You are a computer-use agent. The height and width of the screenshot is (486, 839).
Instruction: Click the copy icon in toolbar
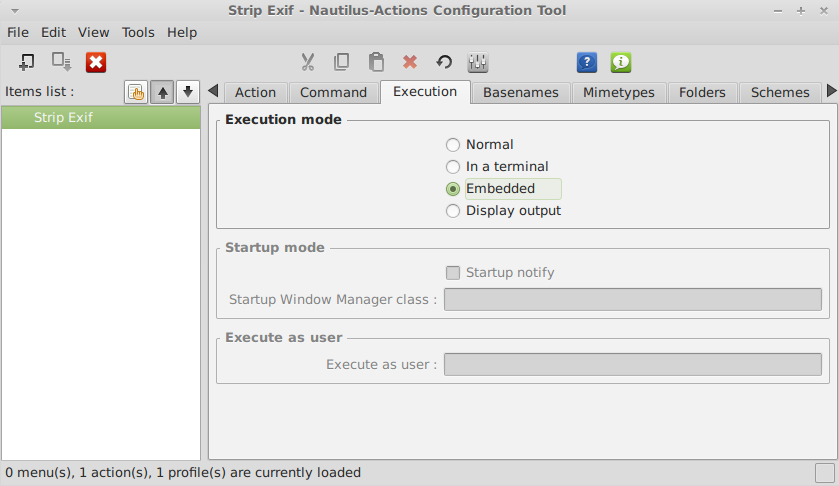[x=341, y=62]
